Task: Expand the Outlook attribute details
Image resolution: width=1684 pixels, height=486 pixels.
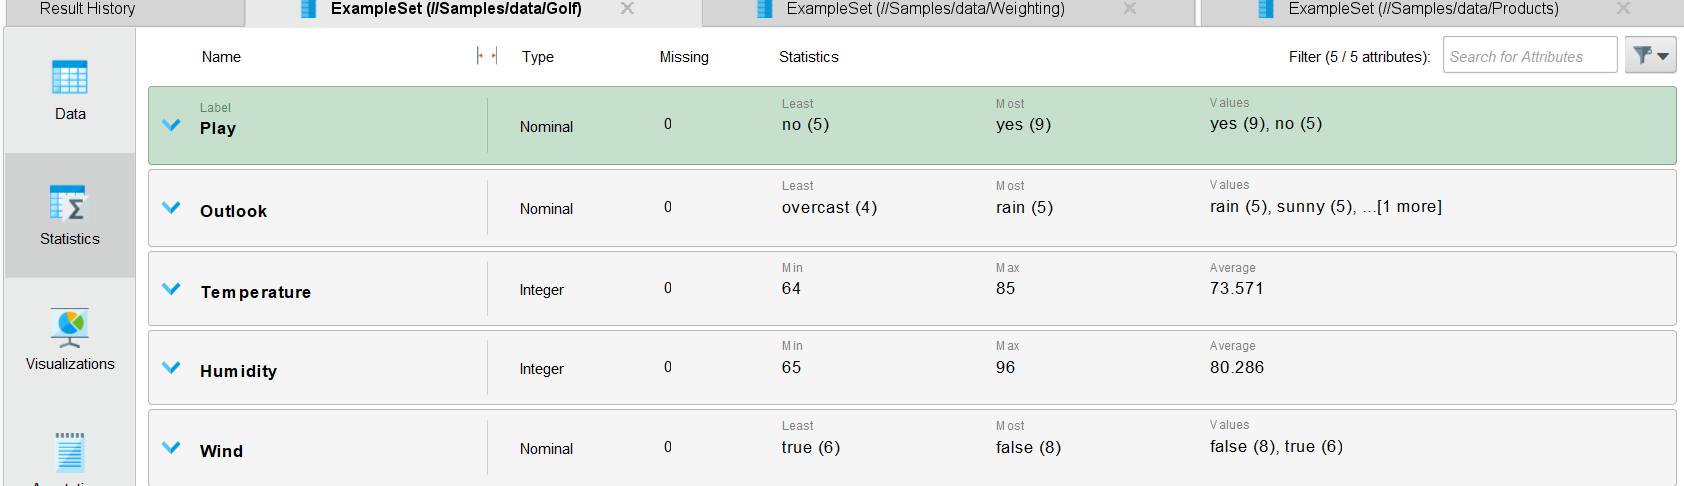Action: coord(171,208)
